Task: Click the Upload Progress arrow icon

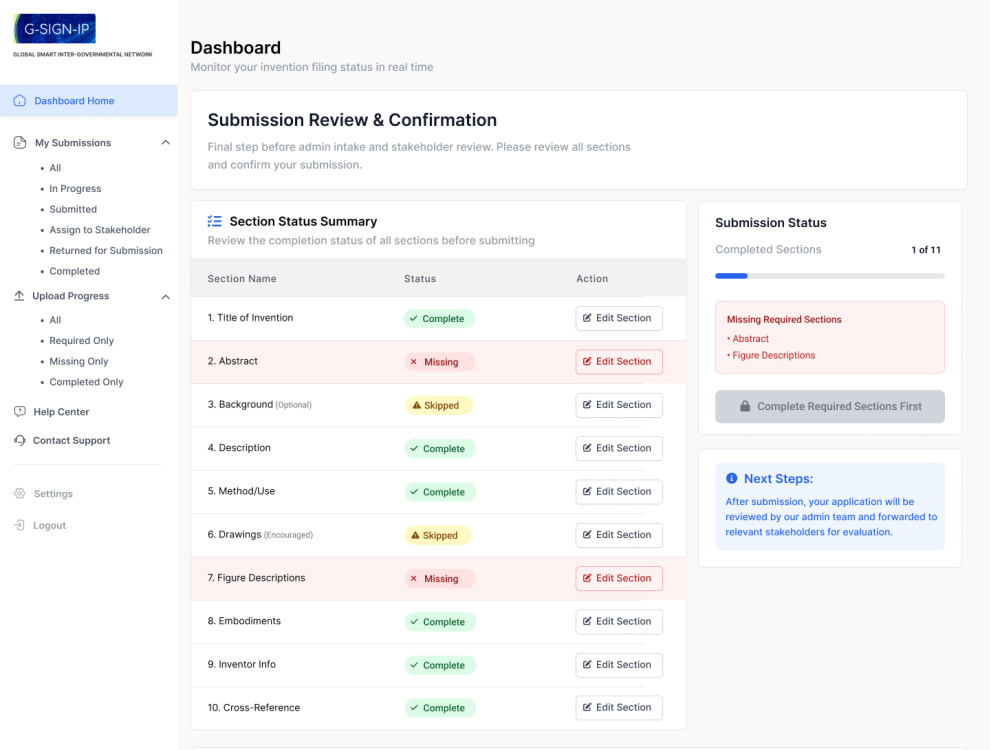Action: tap(19, 296)
